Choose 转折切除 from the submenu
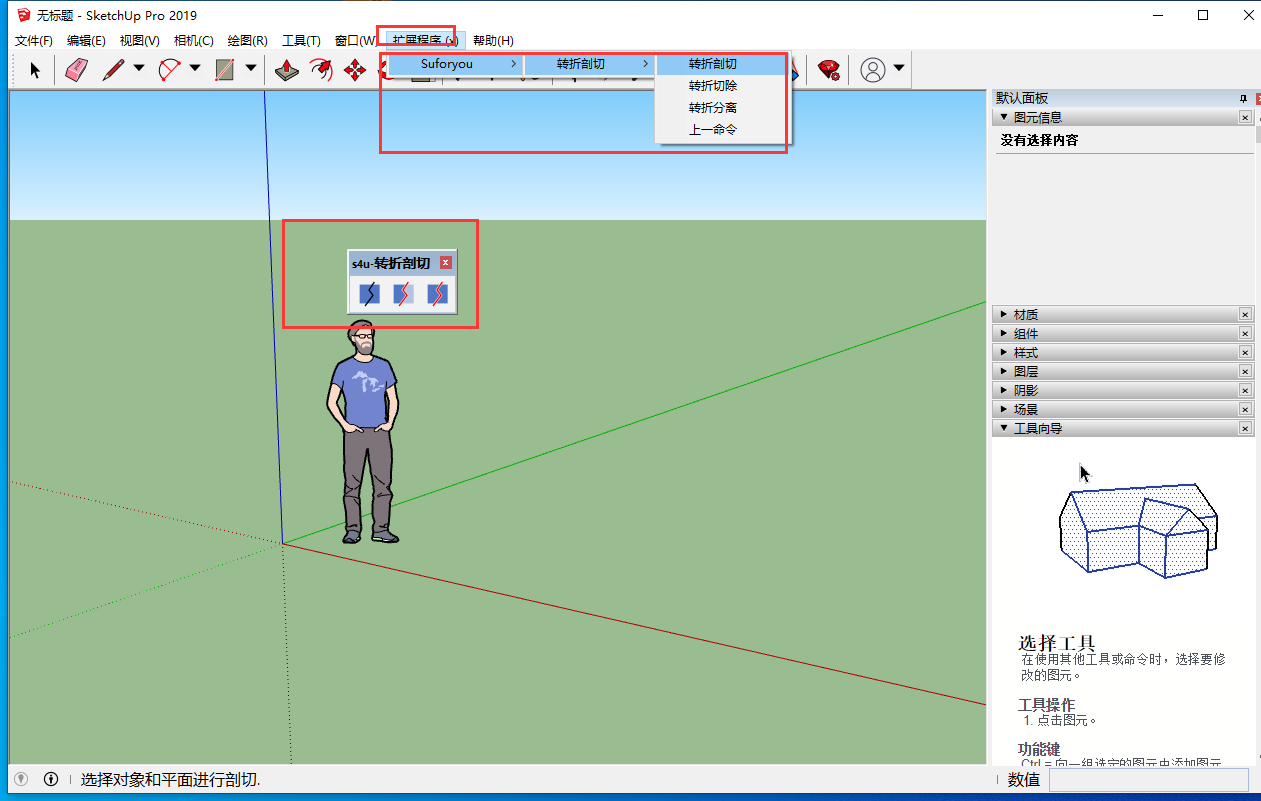Viewport: 1261px width, 801px height. 712,86
